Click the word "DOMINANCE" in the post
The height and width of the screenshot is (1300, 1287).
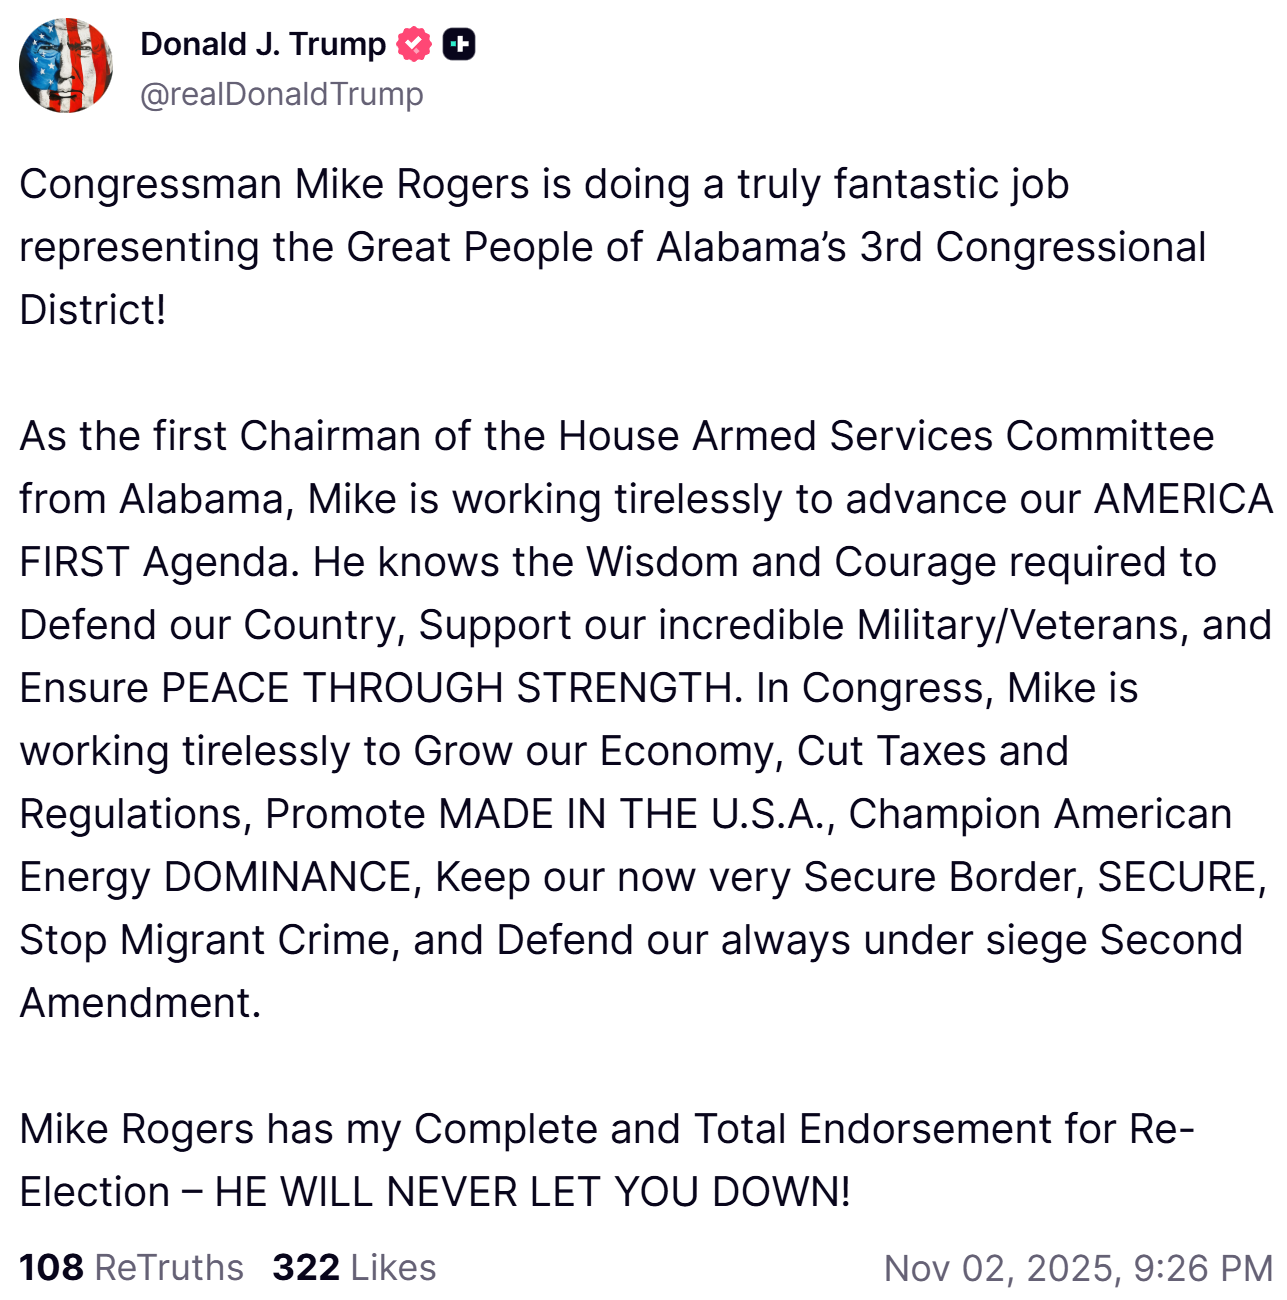288,878
